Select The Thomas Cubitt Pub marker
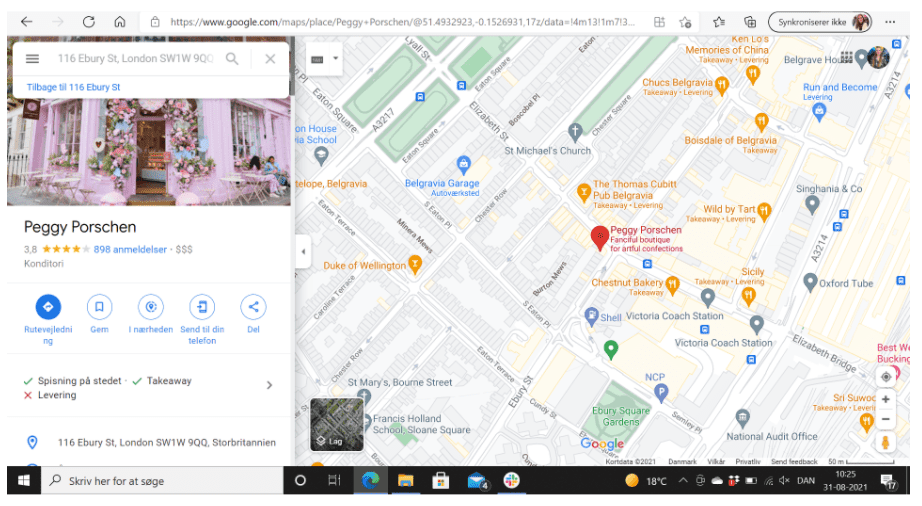 pyautogui.click(x=583, y=192)
